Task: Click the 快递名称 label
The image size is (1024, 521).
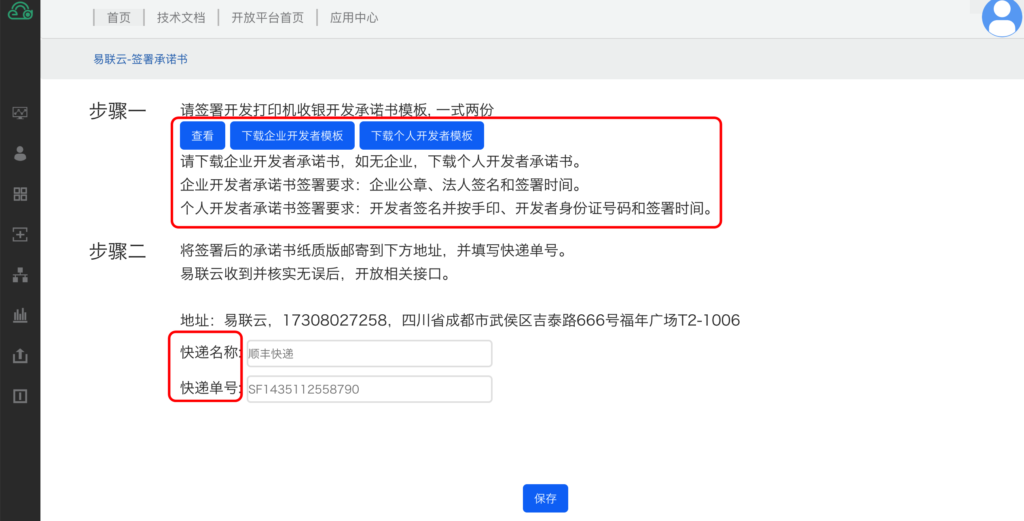Action: point(209,353)
